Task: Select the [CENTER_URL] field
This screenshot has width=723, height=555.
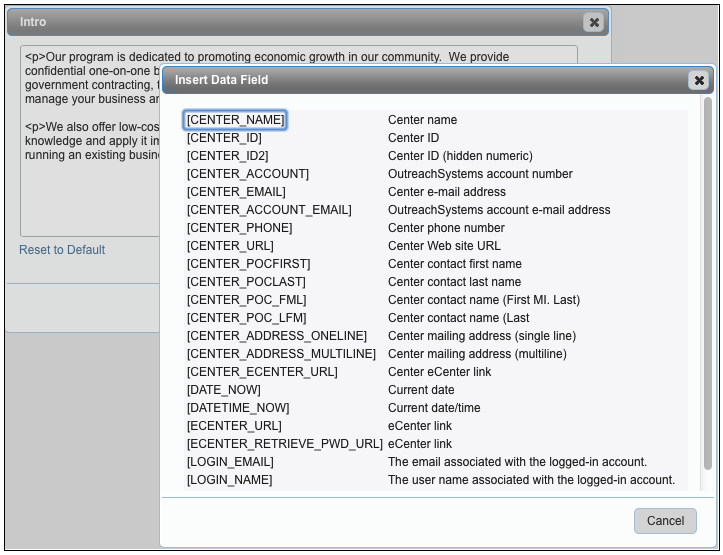Action: 230,246
